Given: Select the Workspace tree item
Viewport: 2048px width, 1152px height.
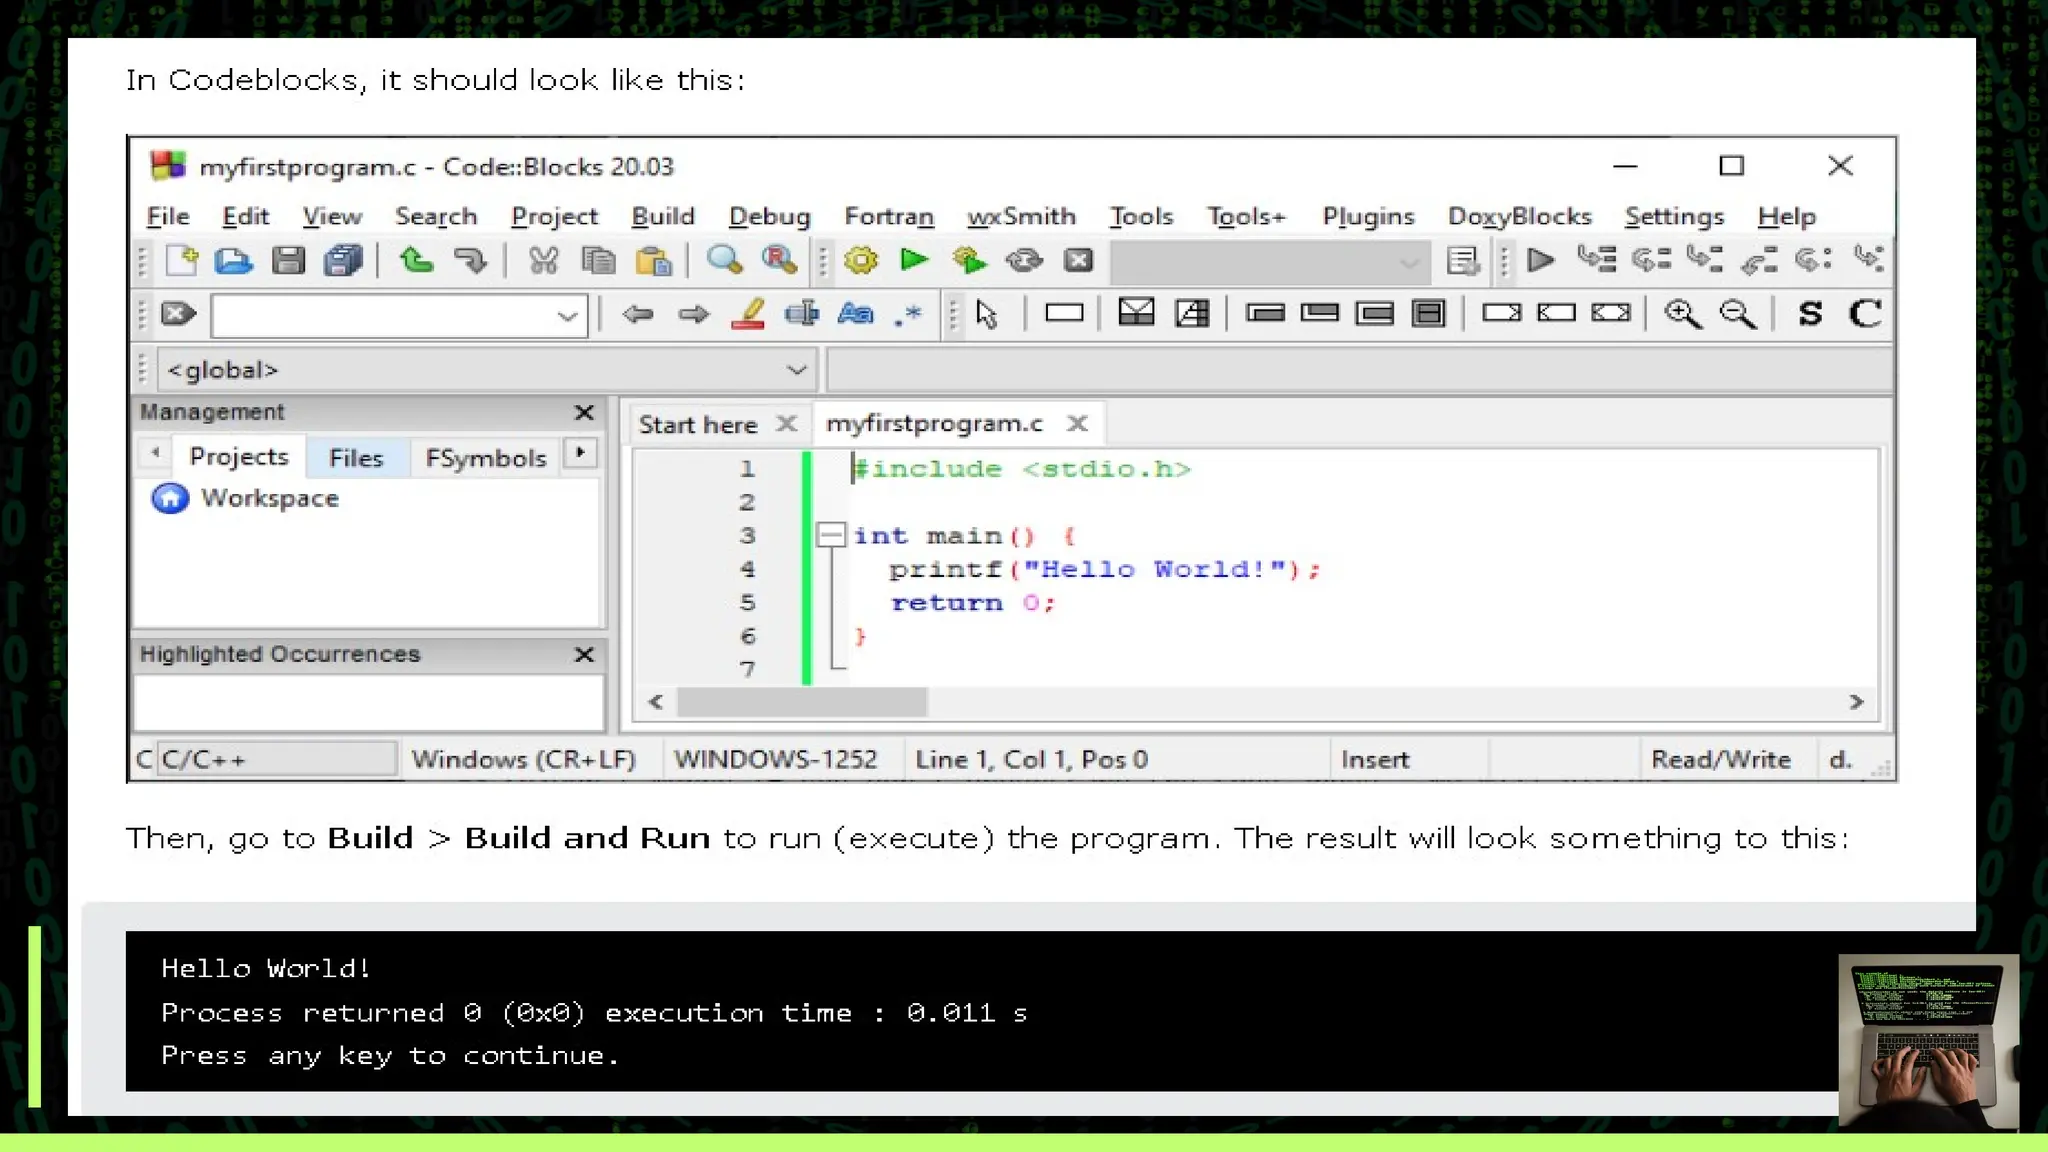Looking at the screenshot, I should pos(270,498).
